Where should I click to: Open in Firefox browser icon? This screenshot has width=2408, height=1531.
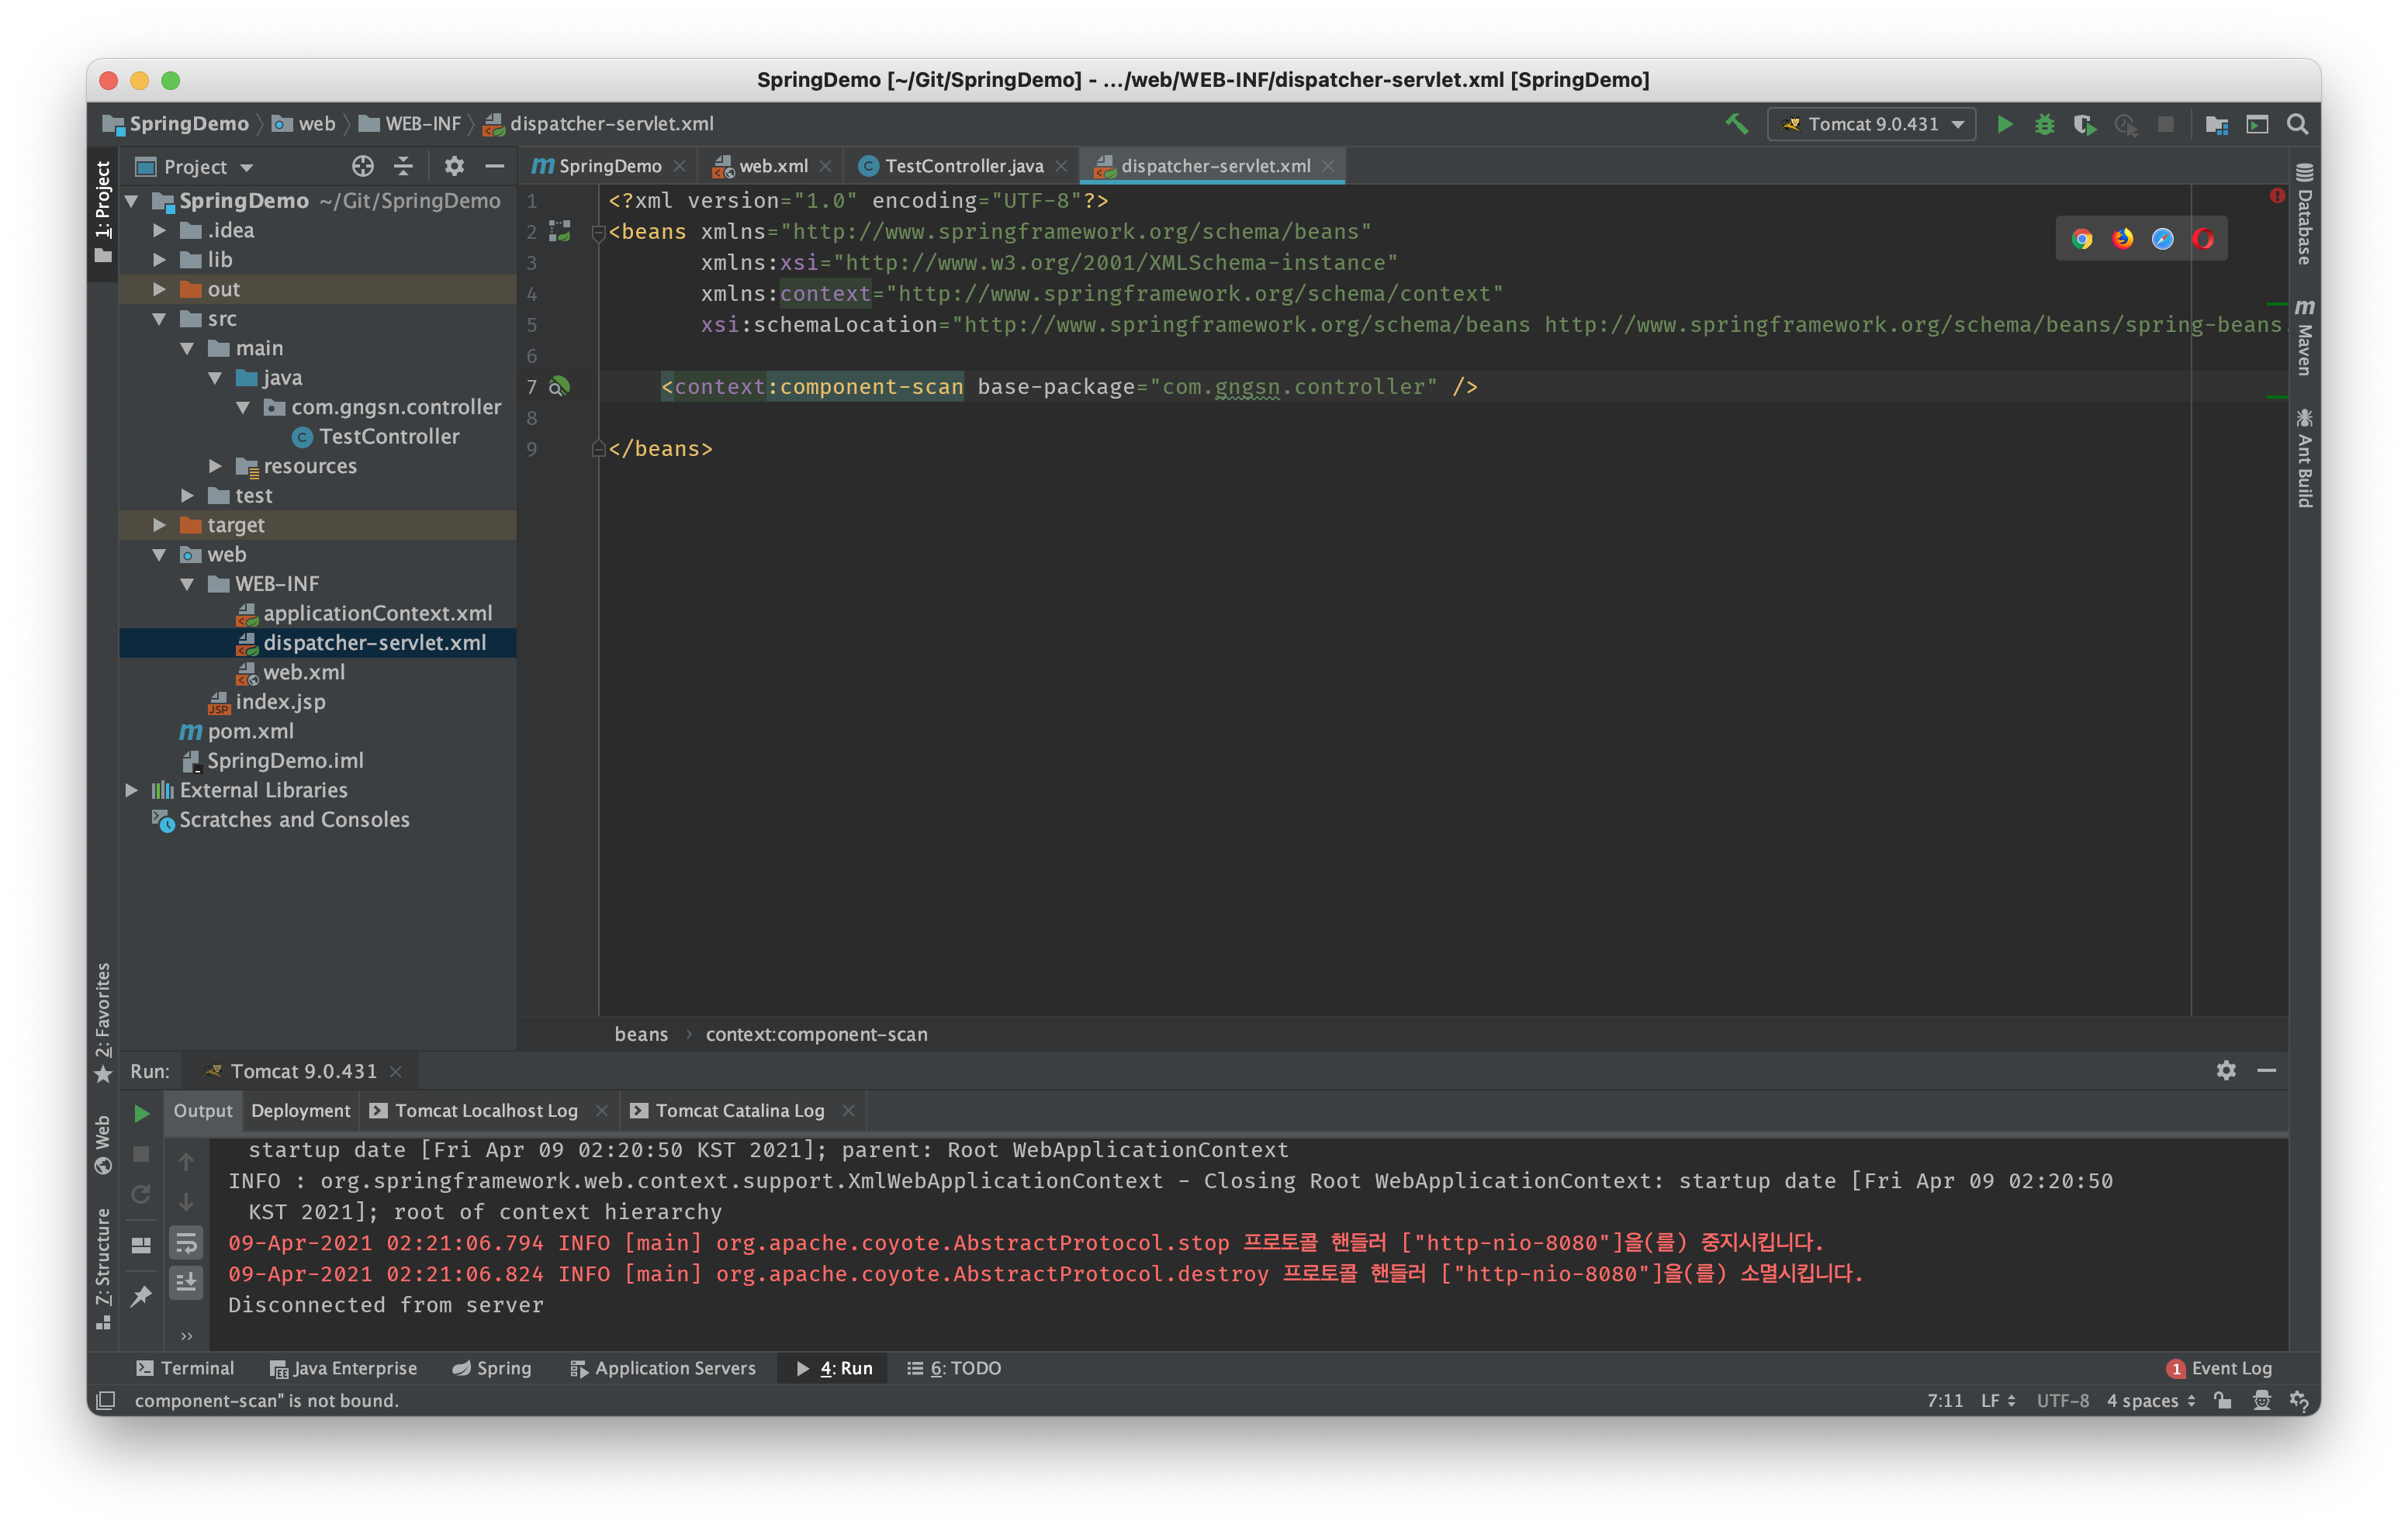pyautogui.click(x=2122, y=239)
